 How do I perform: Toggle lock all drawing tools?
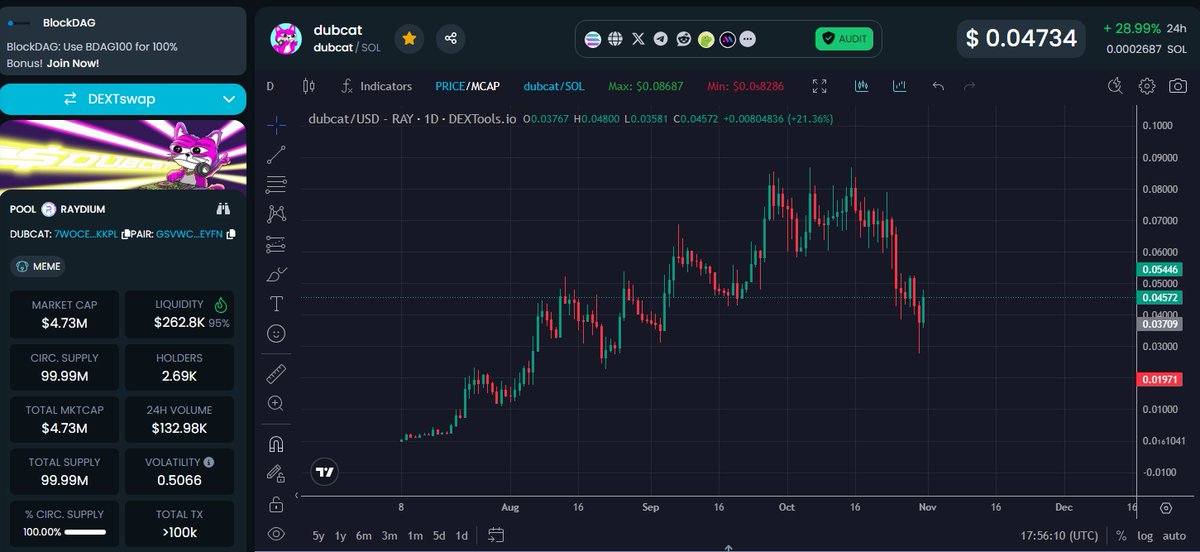(x=277, y=503)
